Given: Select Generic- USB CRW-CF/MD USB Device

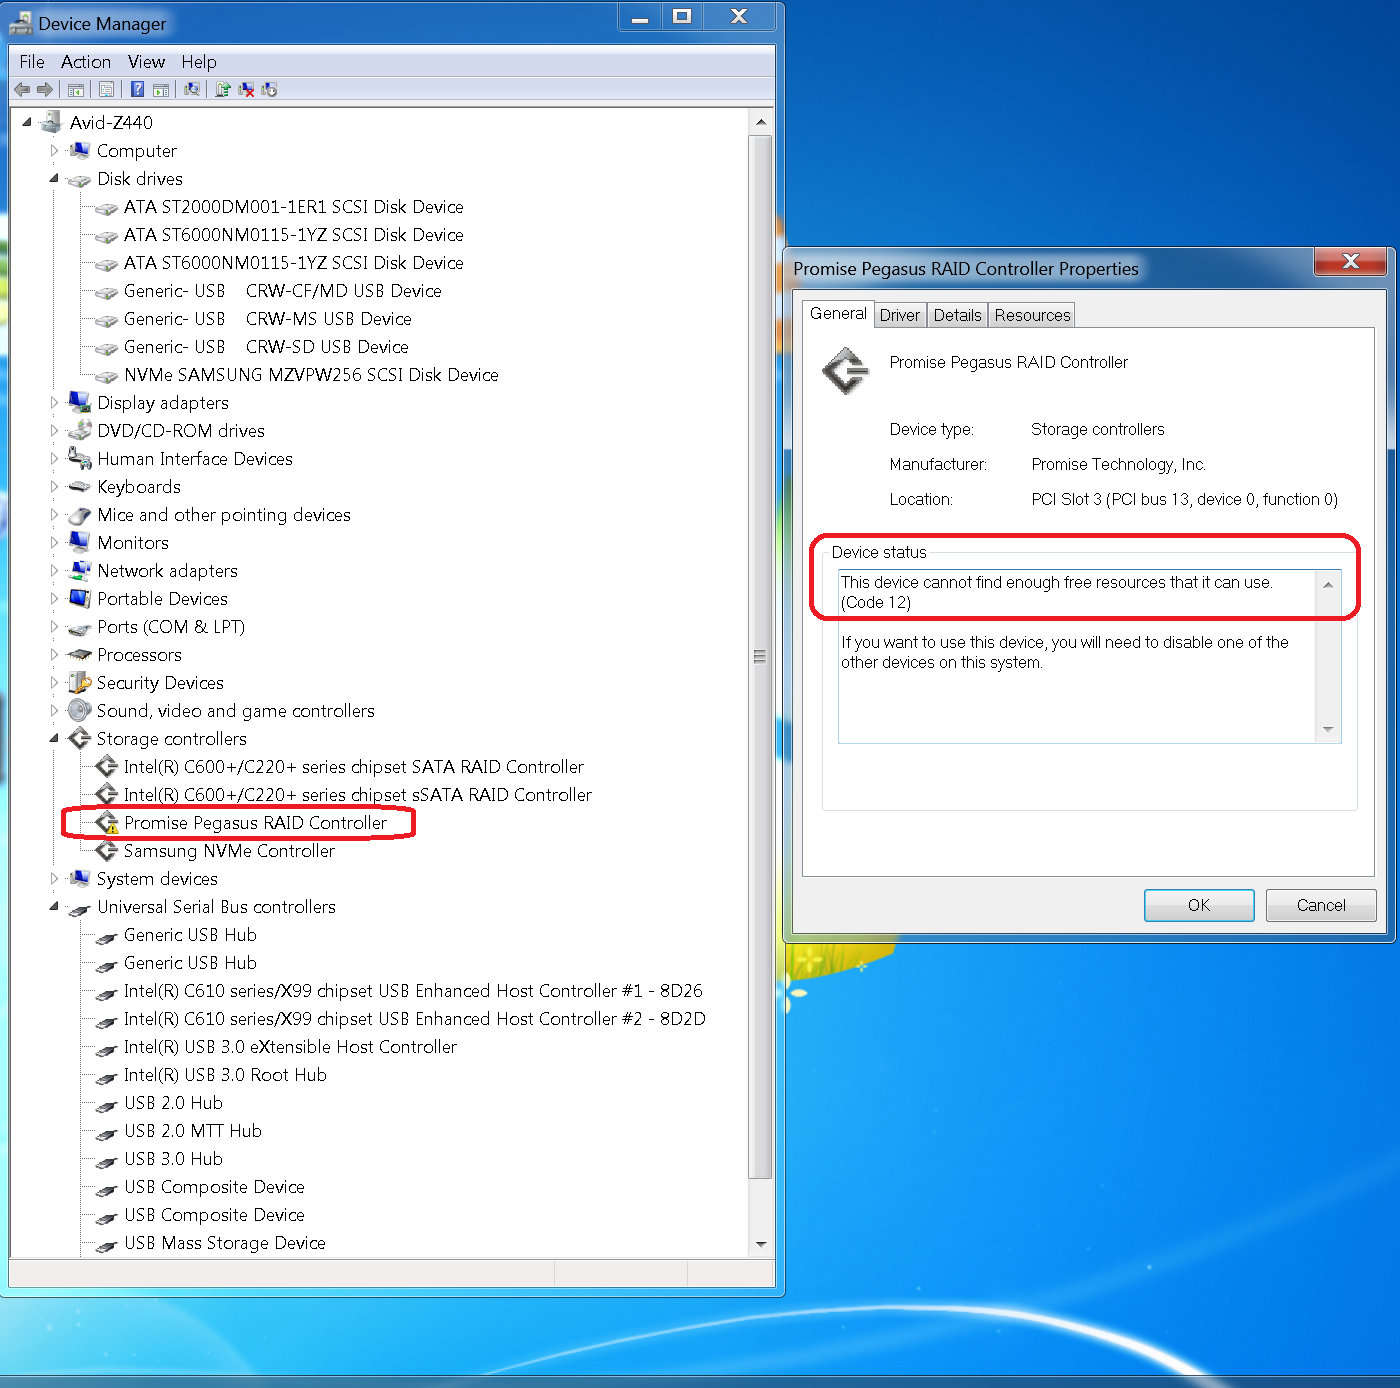Looking at the screenshot, I should 283,291.
